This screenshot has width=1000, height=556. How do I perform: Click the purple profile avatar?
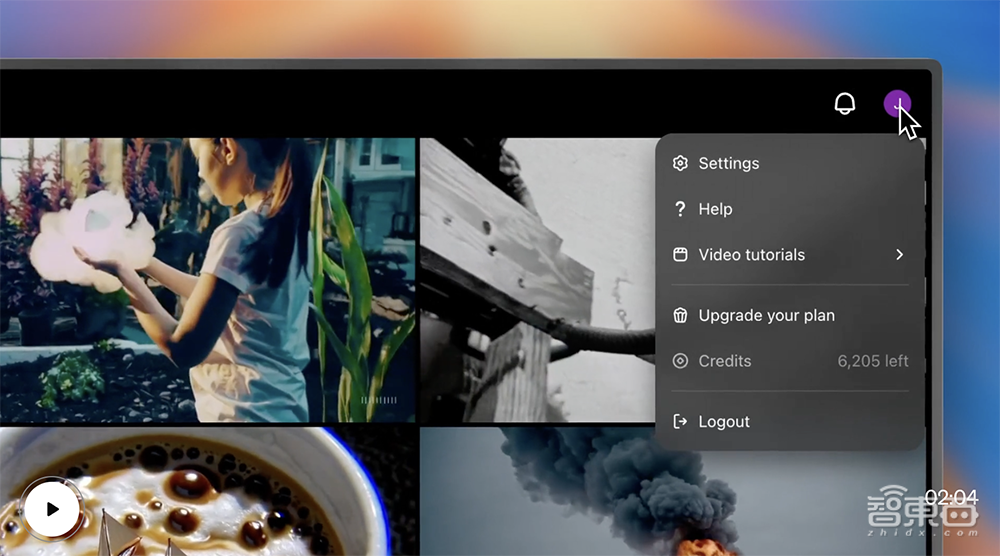(x=896, y=103)
